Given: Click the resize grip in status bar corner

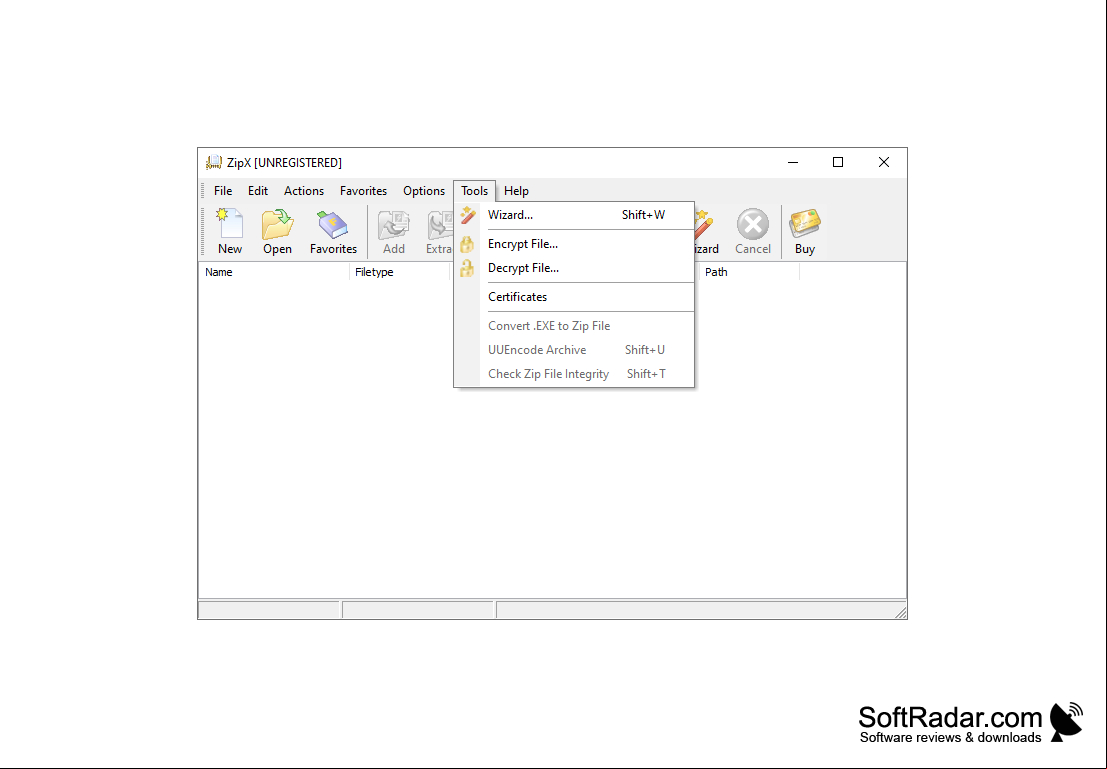Looking at the screenshot, I should coord(900,612).
